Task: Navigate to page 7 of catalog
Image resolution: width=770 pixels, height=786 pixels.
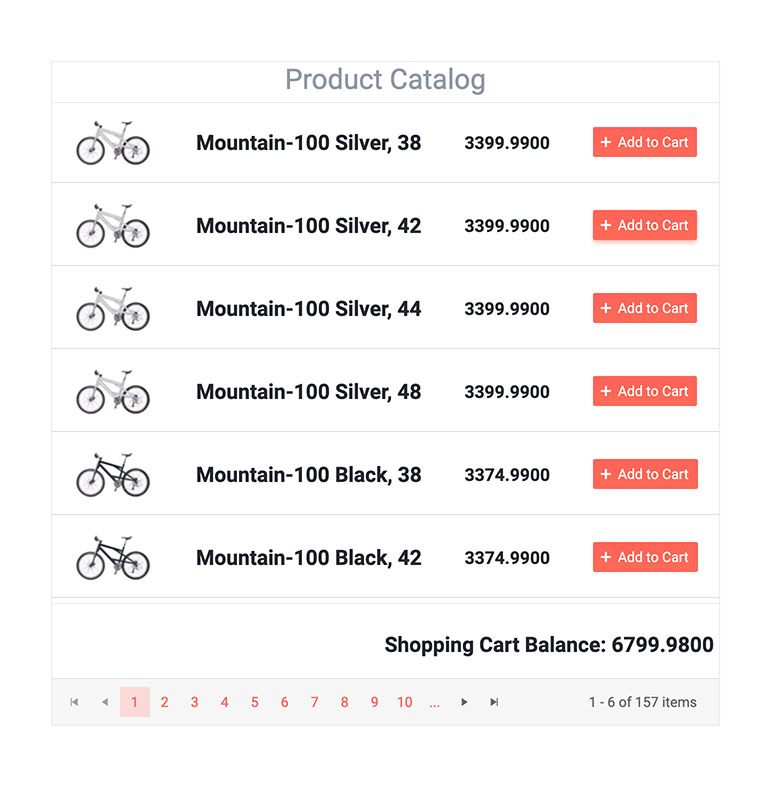Action: [x=314, y=702]
